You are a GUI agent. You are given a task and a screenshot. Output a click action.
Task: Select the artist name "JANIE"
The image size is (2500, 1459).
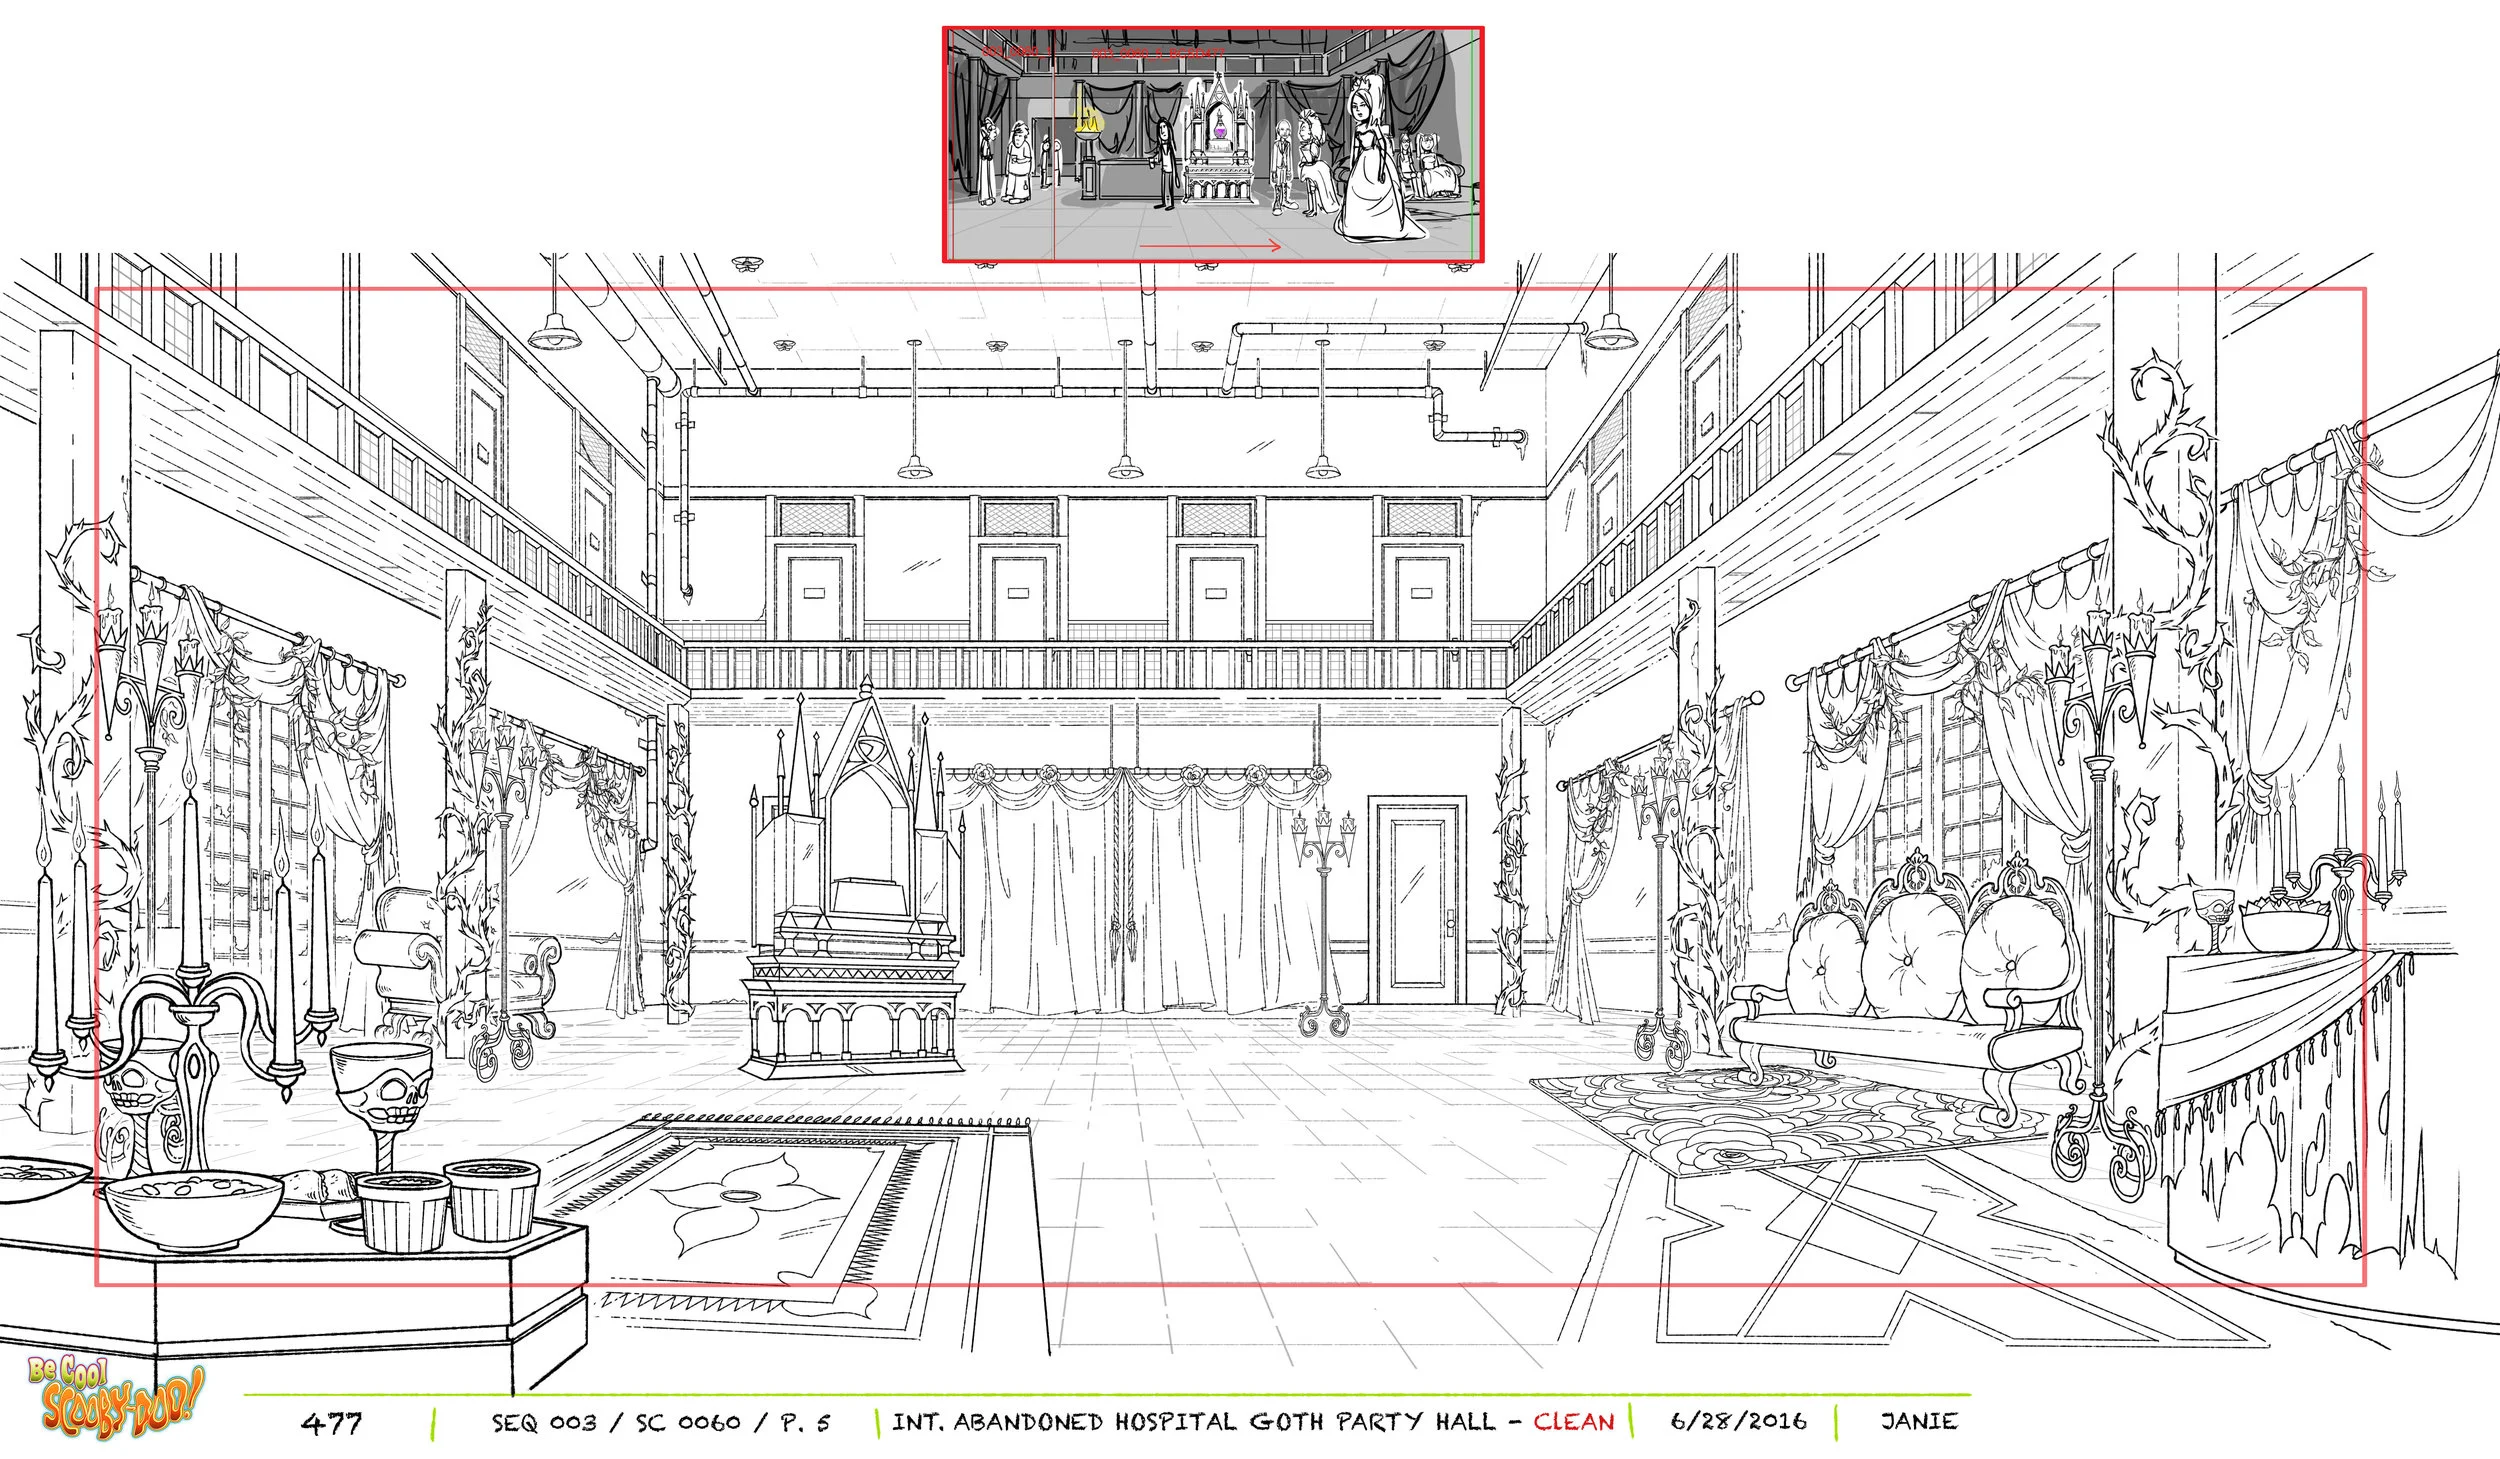tap(1919, 1421)
